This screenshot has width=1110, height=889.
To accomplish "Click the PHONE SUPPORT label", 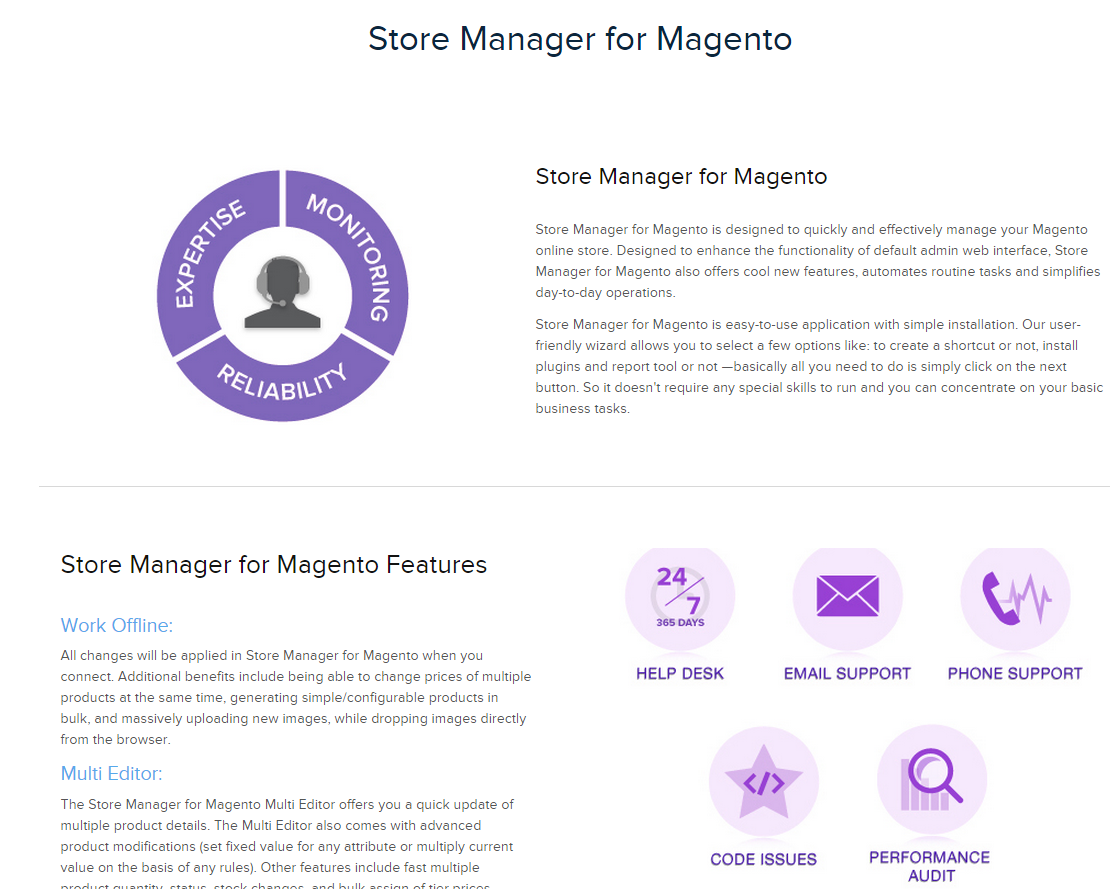I will [1015, 674].
